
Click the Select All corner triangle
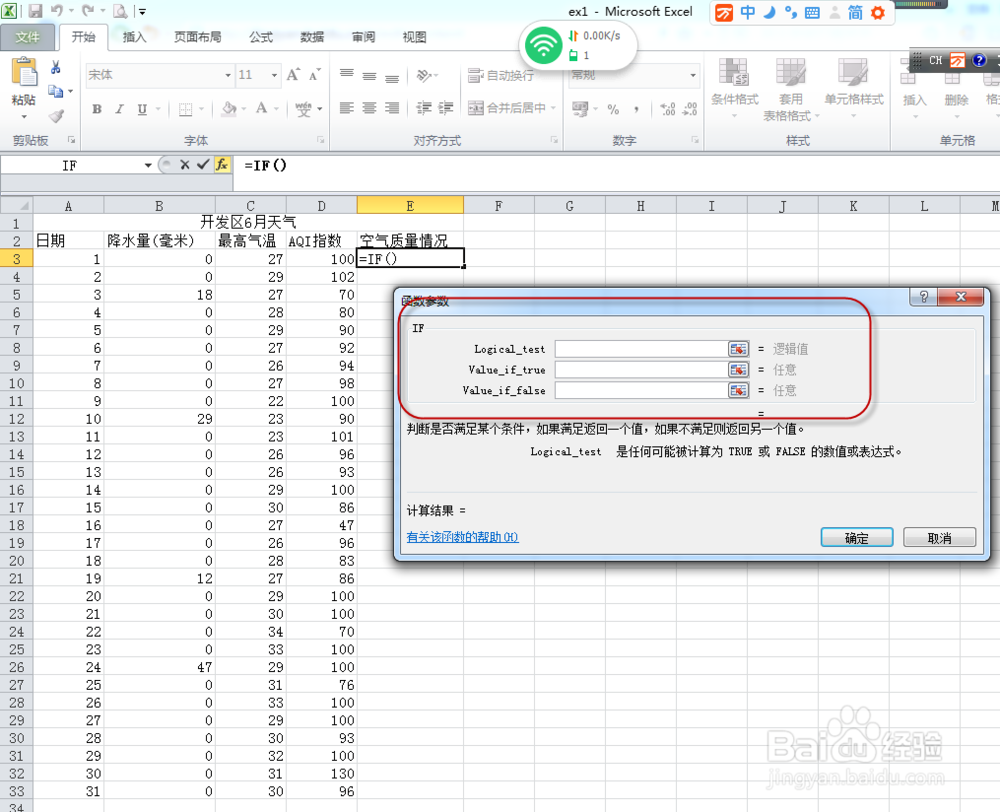point(17,205)
